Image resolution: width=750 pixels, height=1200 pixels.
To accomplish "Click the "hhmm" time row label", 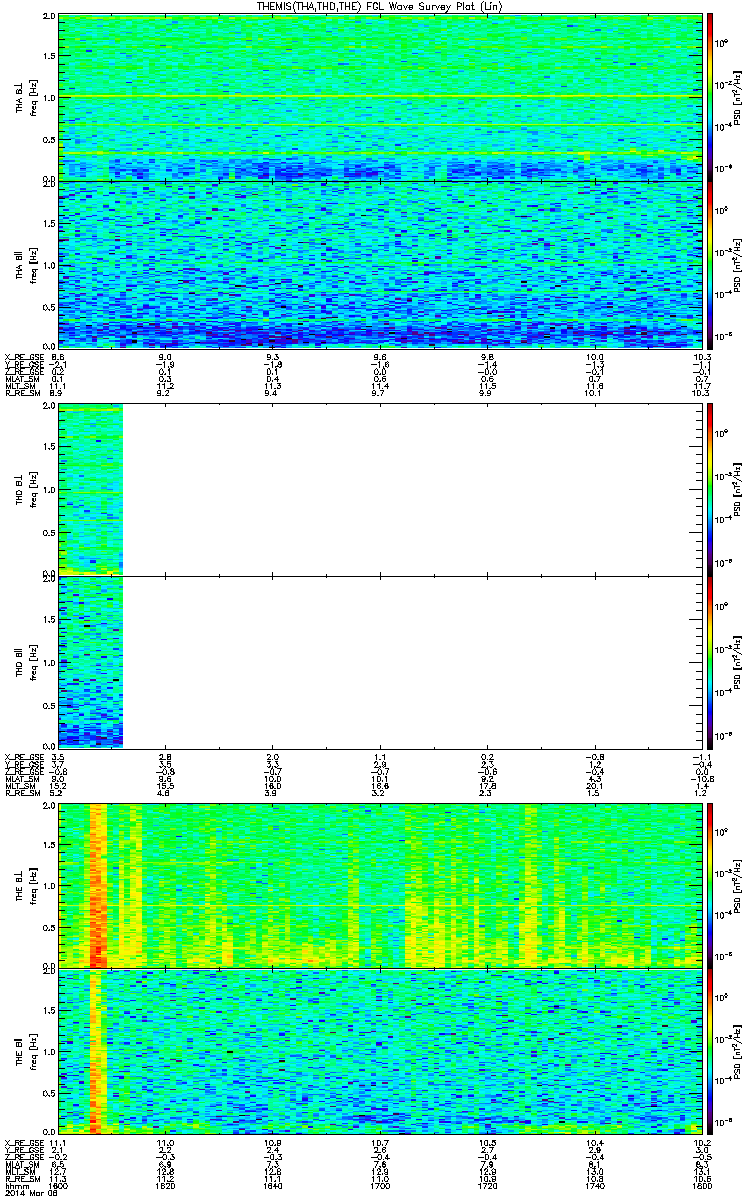I will click(x=15, y=1185).
